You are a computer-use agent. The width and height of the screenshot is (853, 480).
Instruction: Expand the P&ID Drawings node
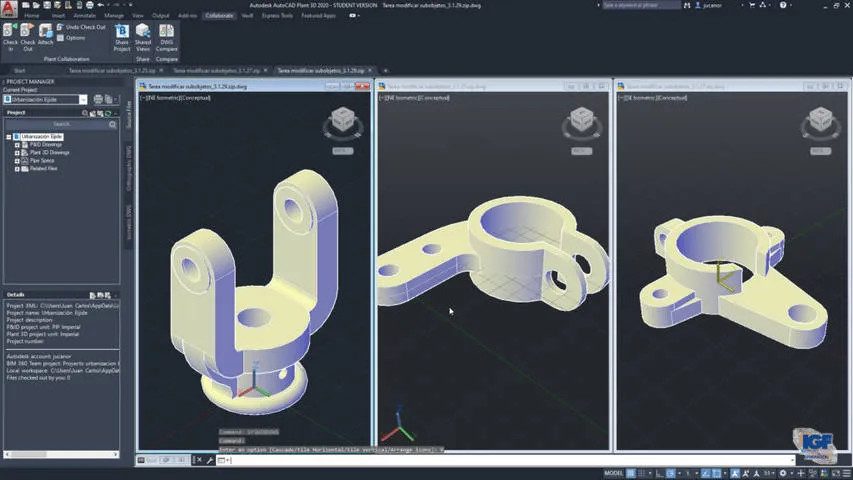(17, 145)
